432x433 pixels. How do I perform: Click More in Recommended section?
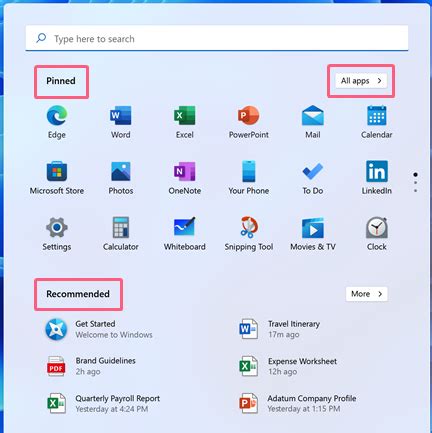click(367, 294)
